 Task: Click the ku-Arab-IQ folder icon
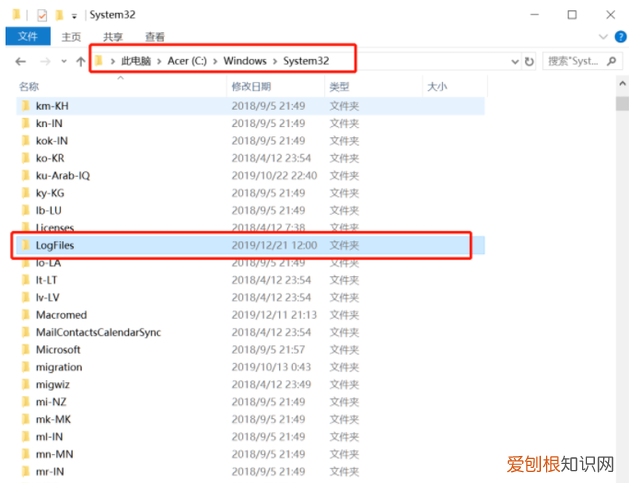click(x=26, y=176)
